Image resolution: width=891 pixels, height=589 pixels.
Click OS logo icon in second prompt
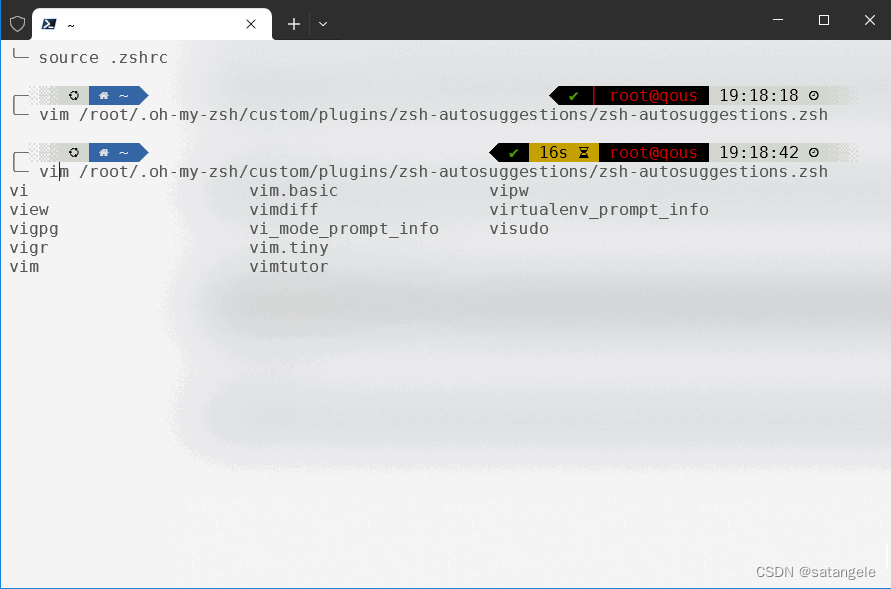pyautogui.click(x=74, y=152)
